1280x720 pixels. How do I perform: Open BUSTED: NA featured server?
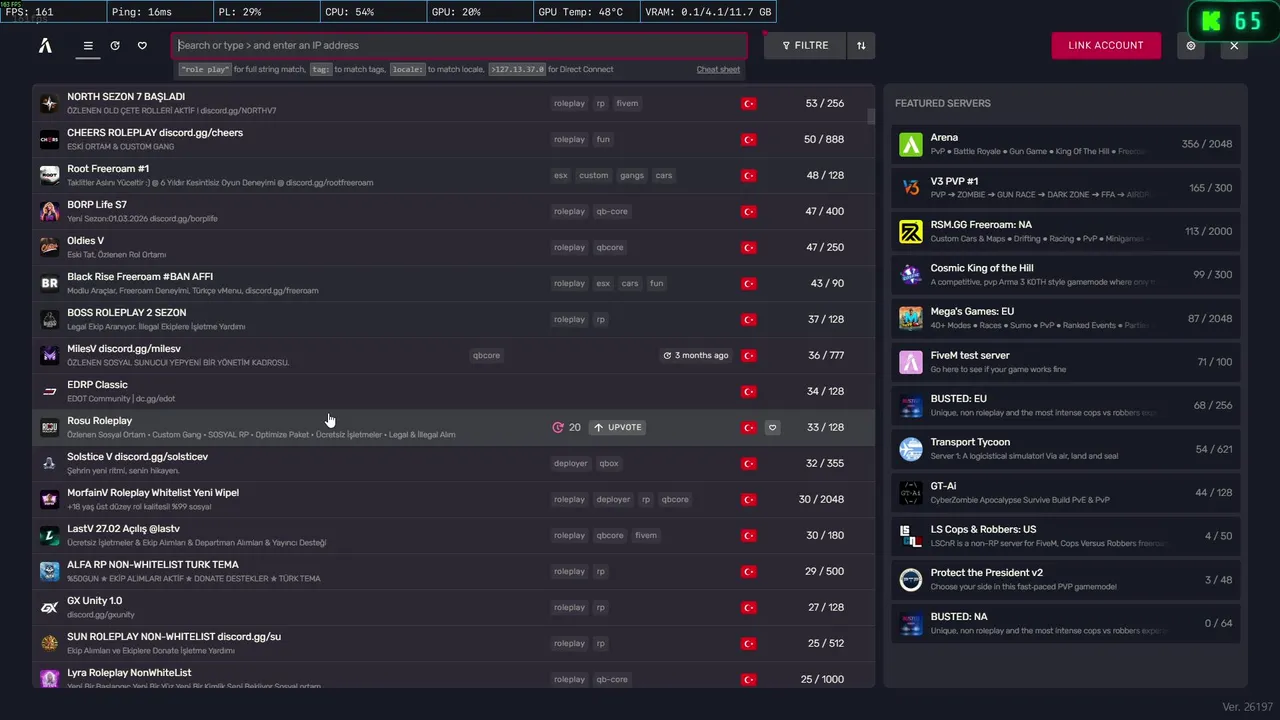(1066, 623)
